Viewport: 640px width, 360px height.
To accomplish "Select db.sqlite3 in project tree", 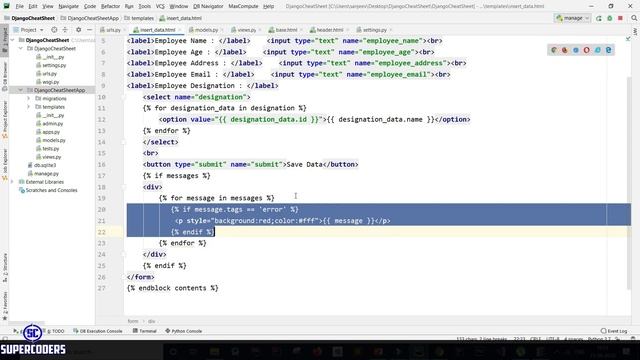I will click(x=45, y=165).
